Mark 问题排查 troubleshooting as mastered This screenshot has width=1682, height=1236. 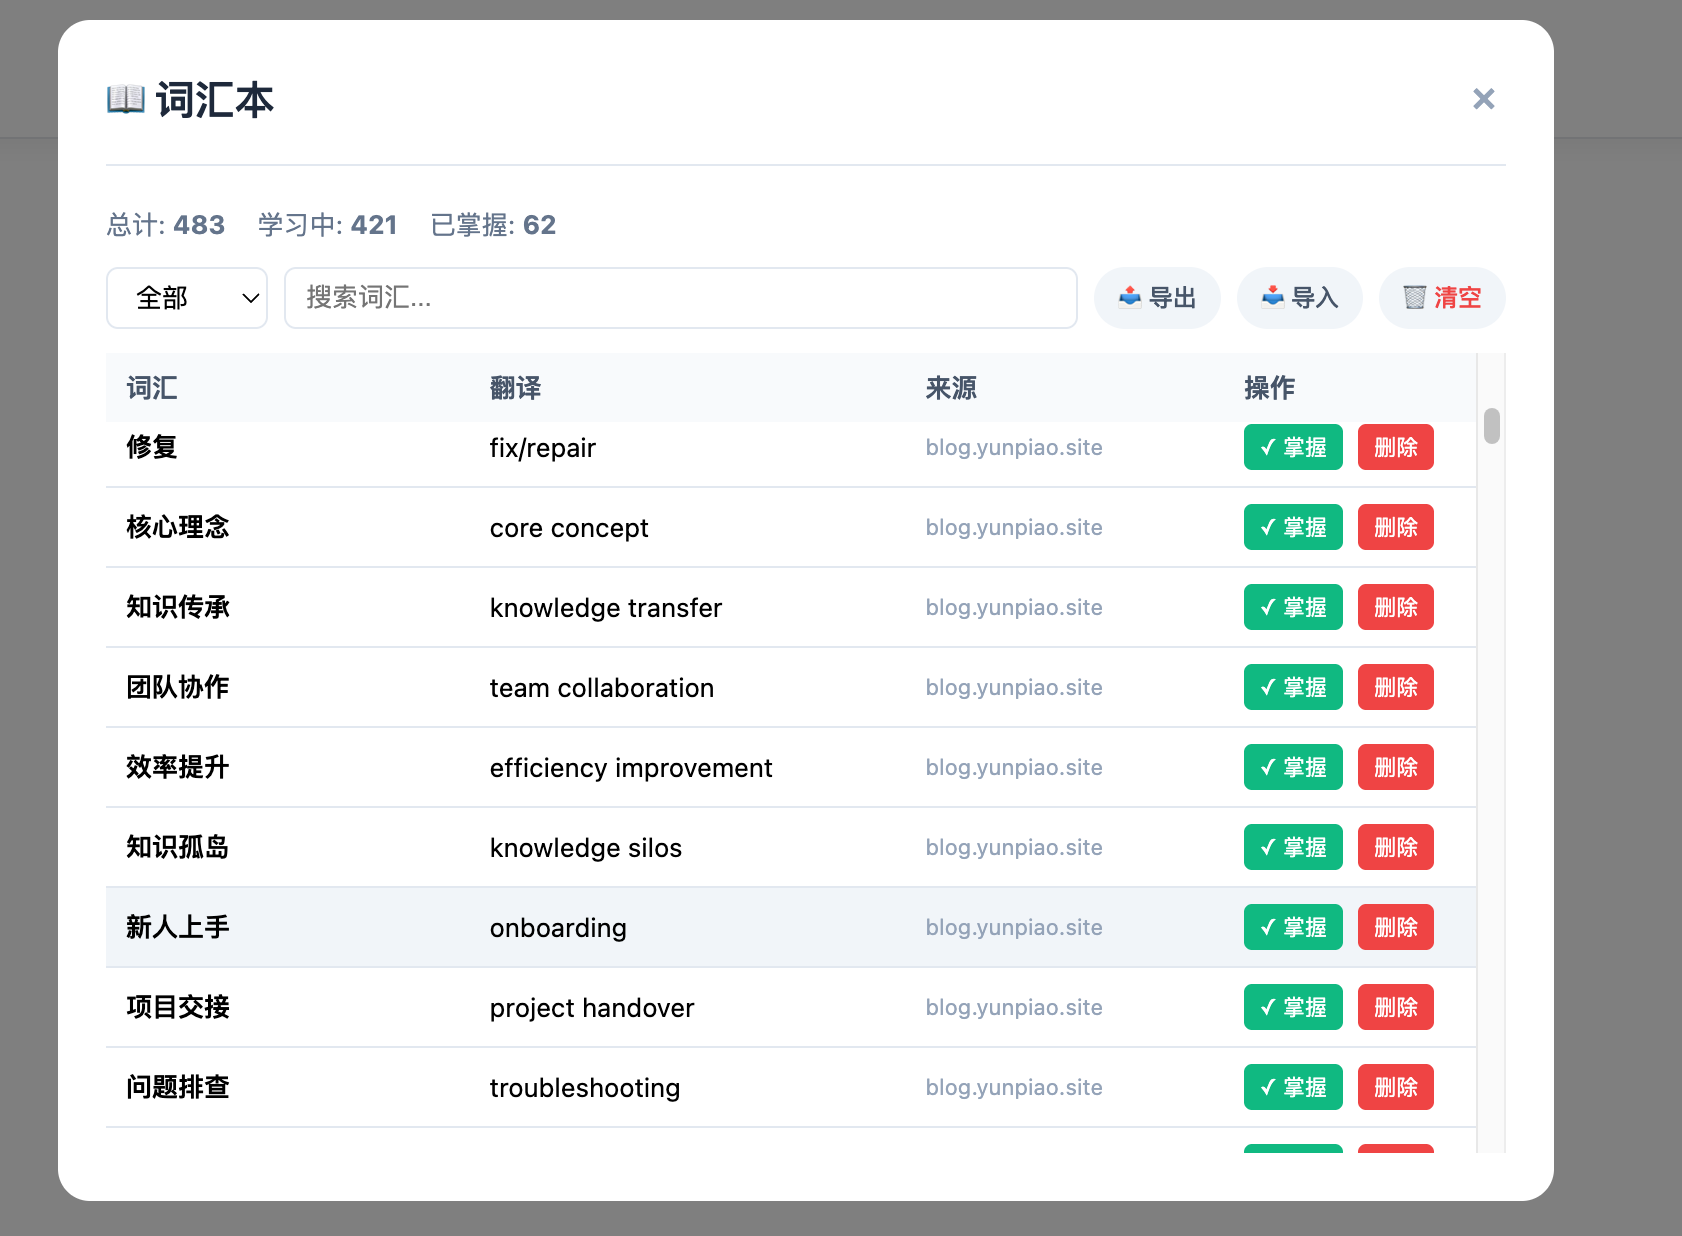[1292, 1087]
